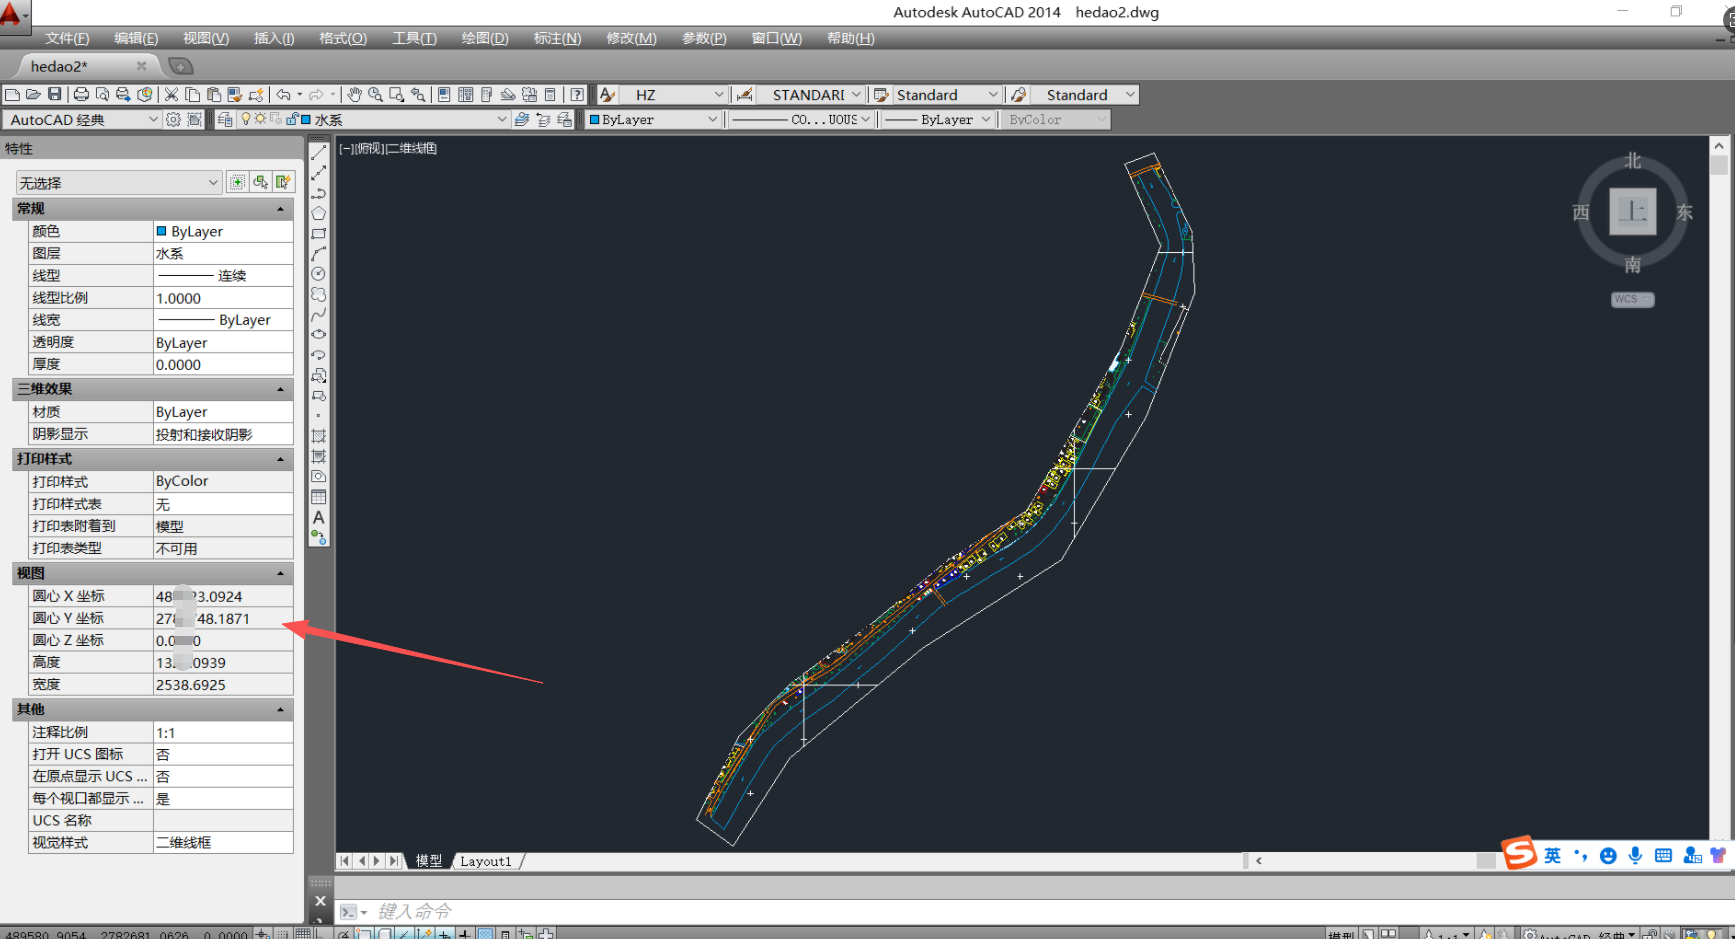
Task: Select the Ellipse draw tool
Action: [x=318, y=335]
